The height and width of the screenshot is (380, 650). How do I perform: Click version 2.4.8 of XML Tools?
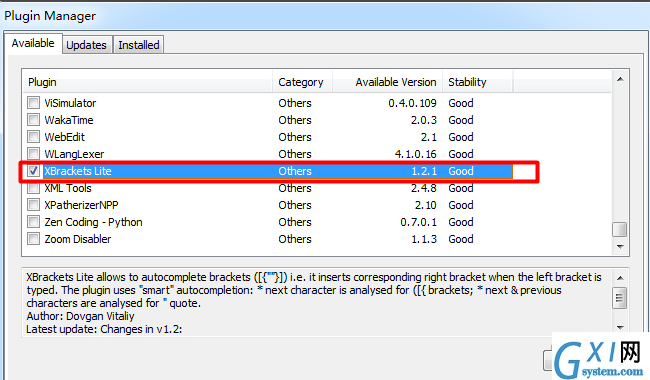click(424, 188)
